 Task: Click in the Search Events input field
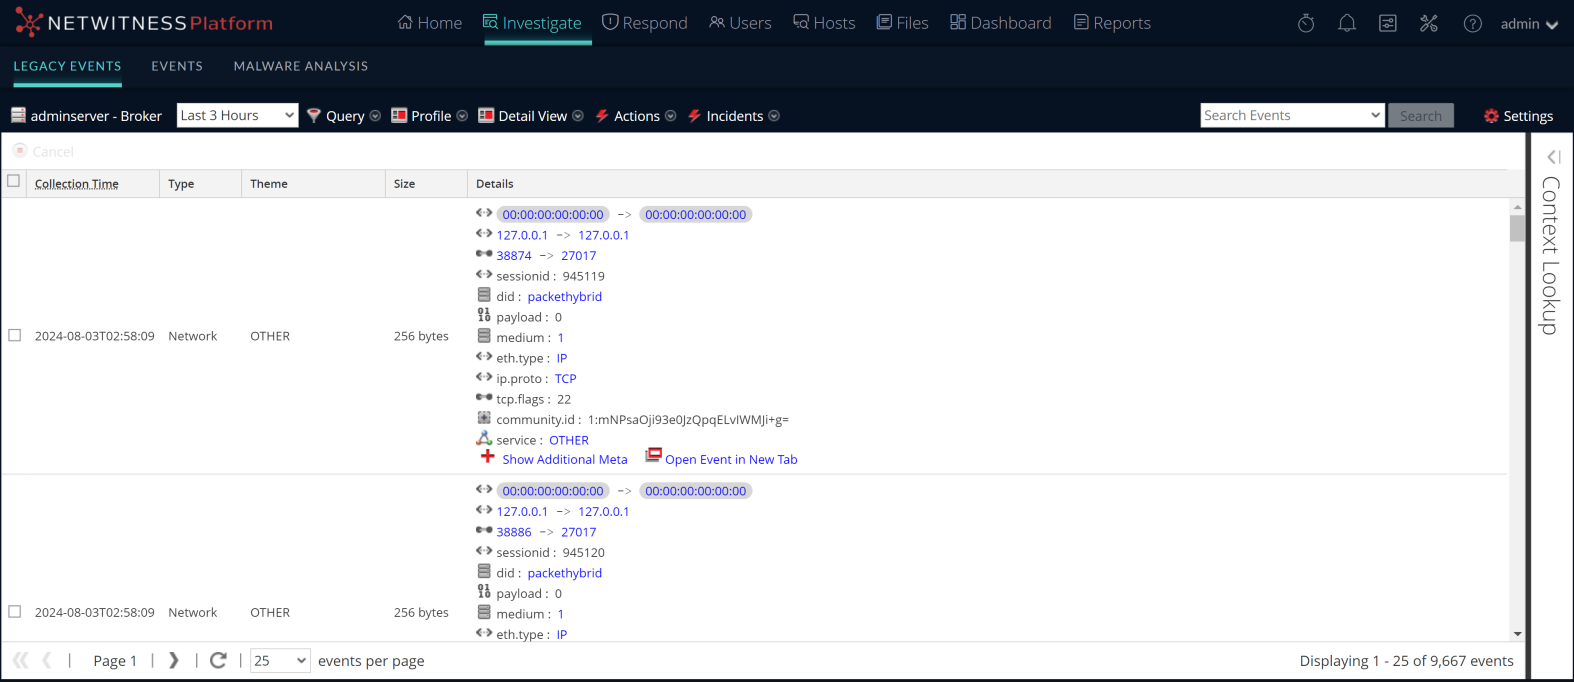click(x=1284, y=116)
